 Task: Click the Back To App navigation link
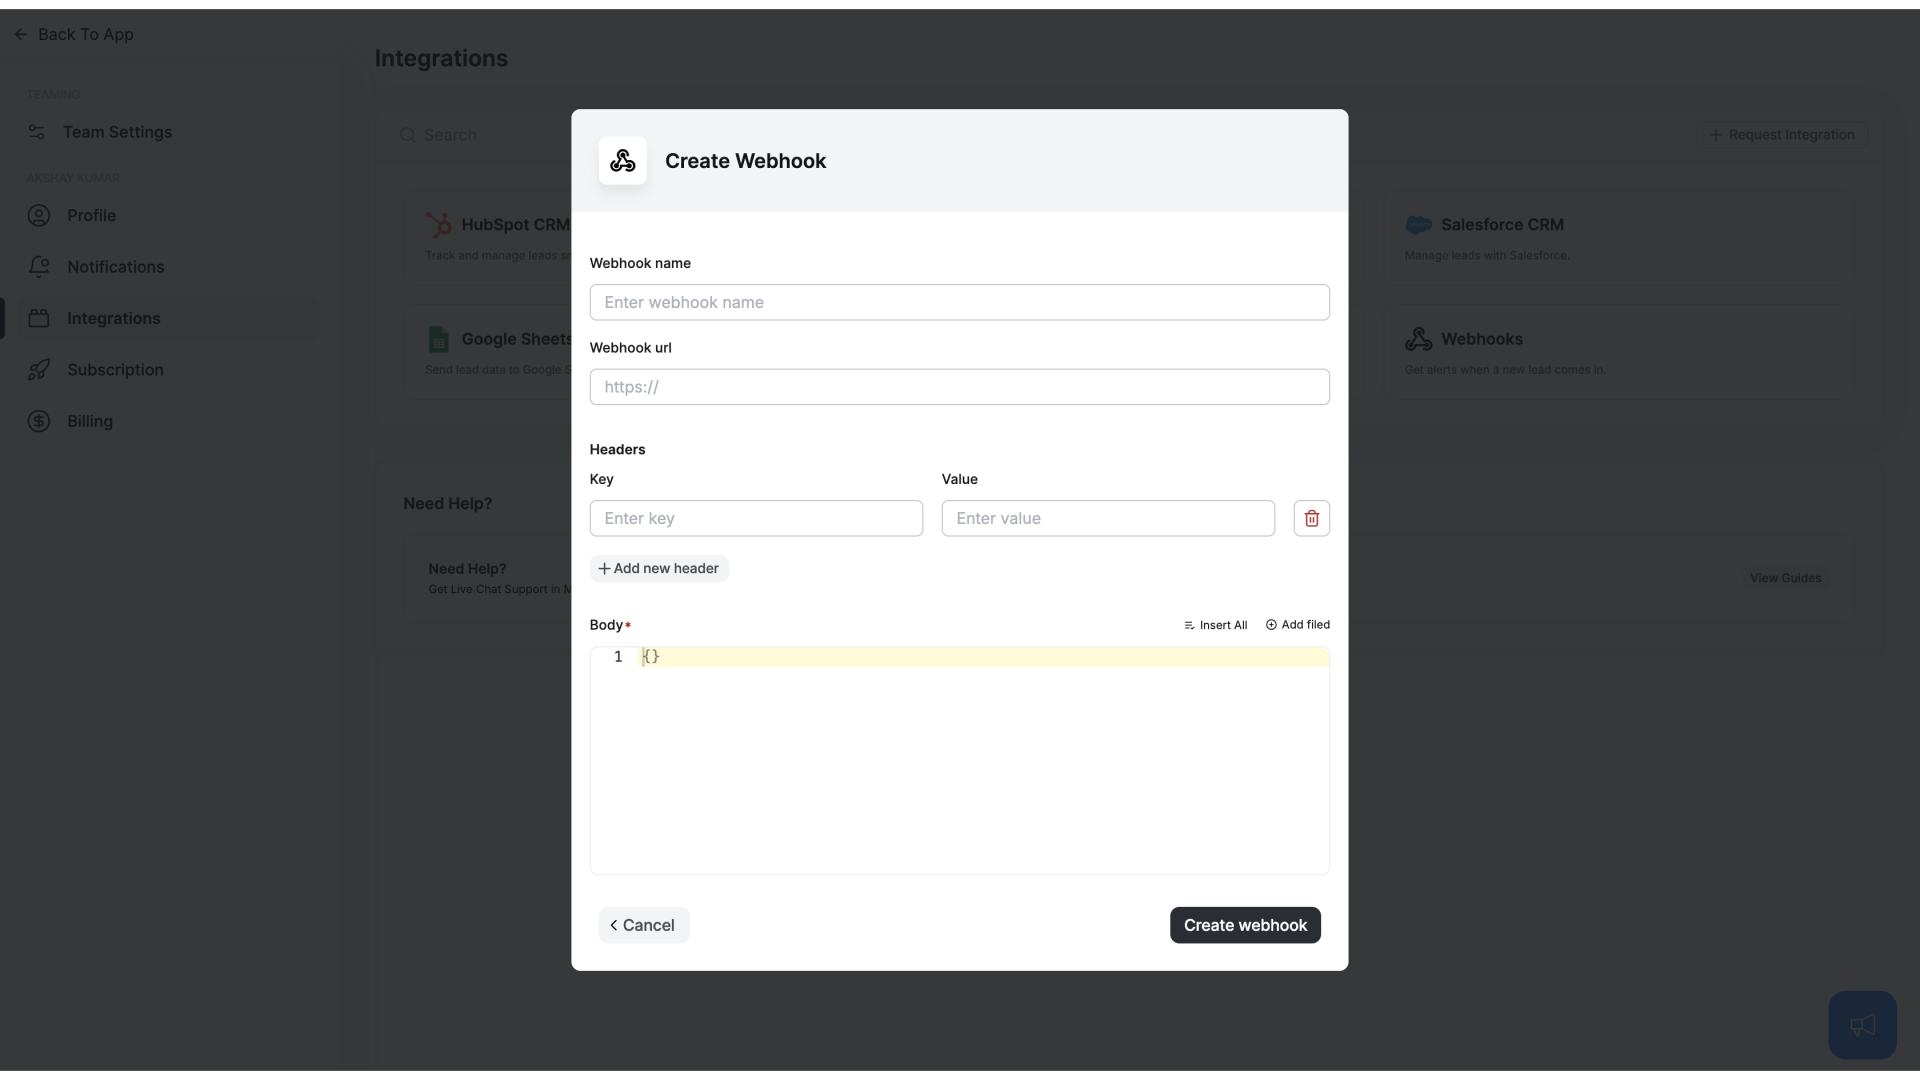tap(73, 33)
